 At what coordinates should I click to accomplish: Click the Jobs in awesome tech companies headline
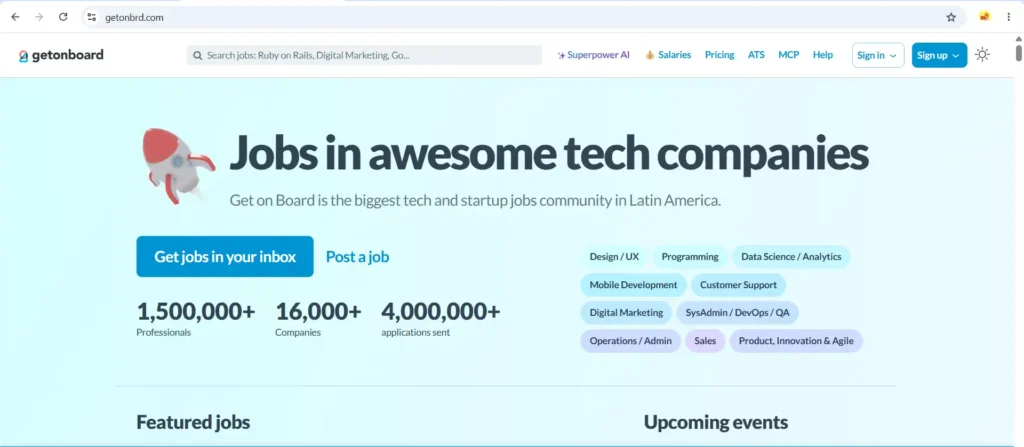(549, 153)
